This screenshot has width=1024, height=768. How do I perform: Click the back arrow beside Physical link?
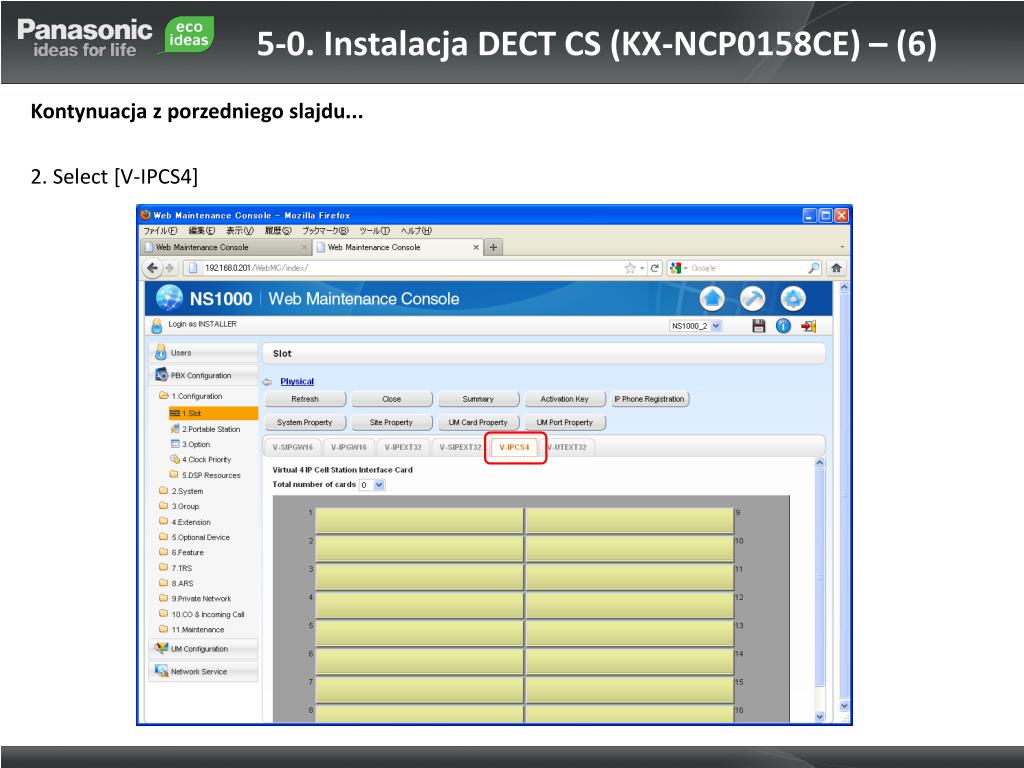[x=267, y=382]
